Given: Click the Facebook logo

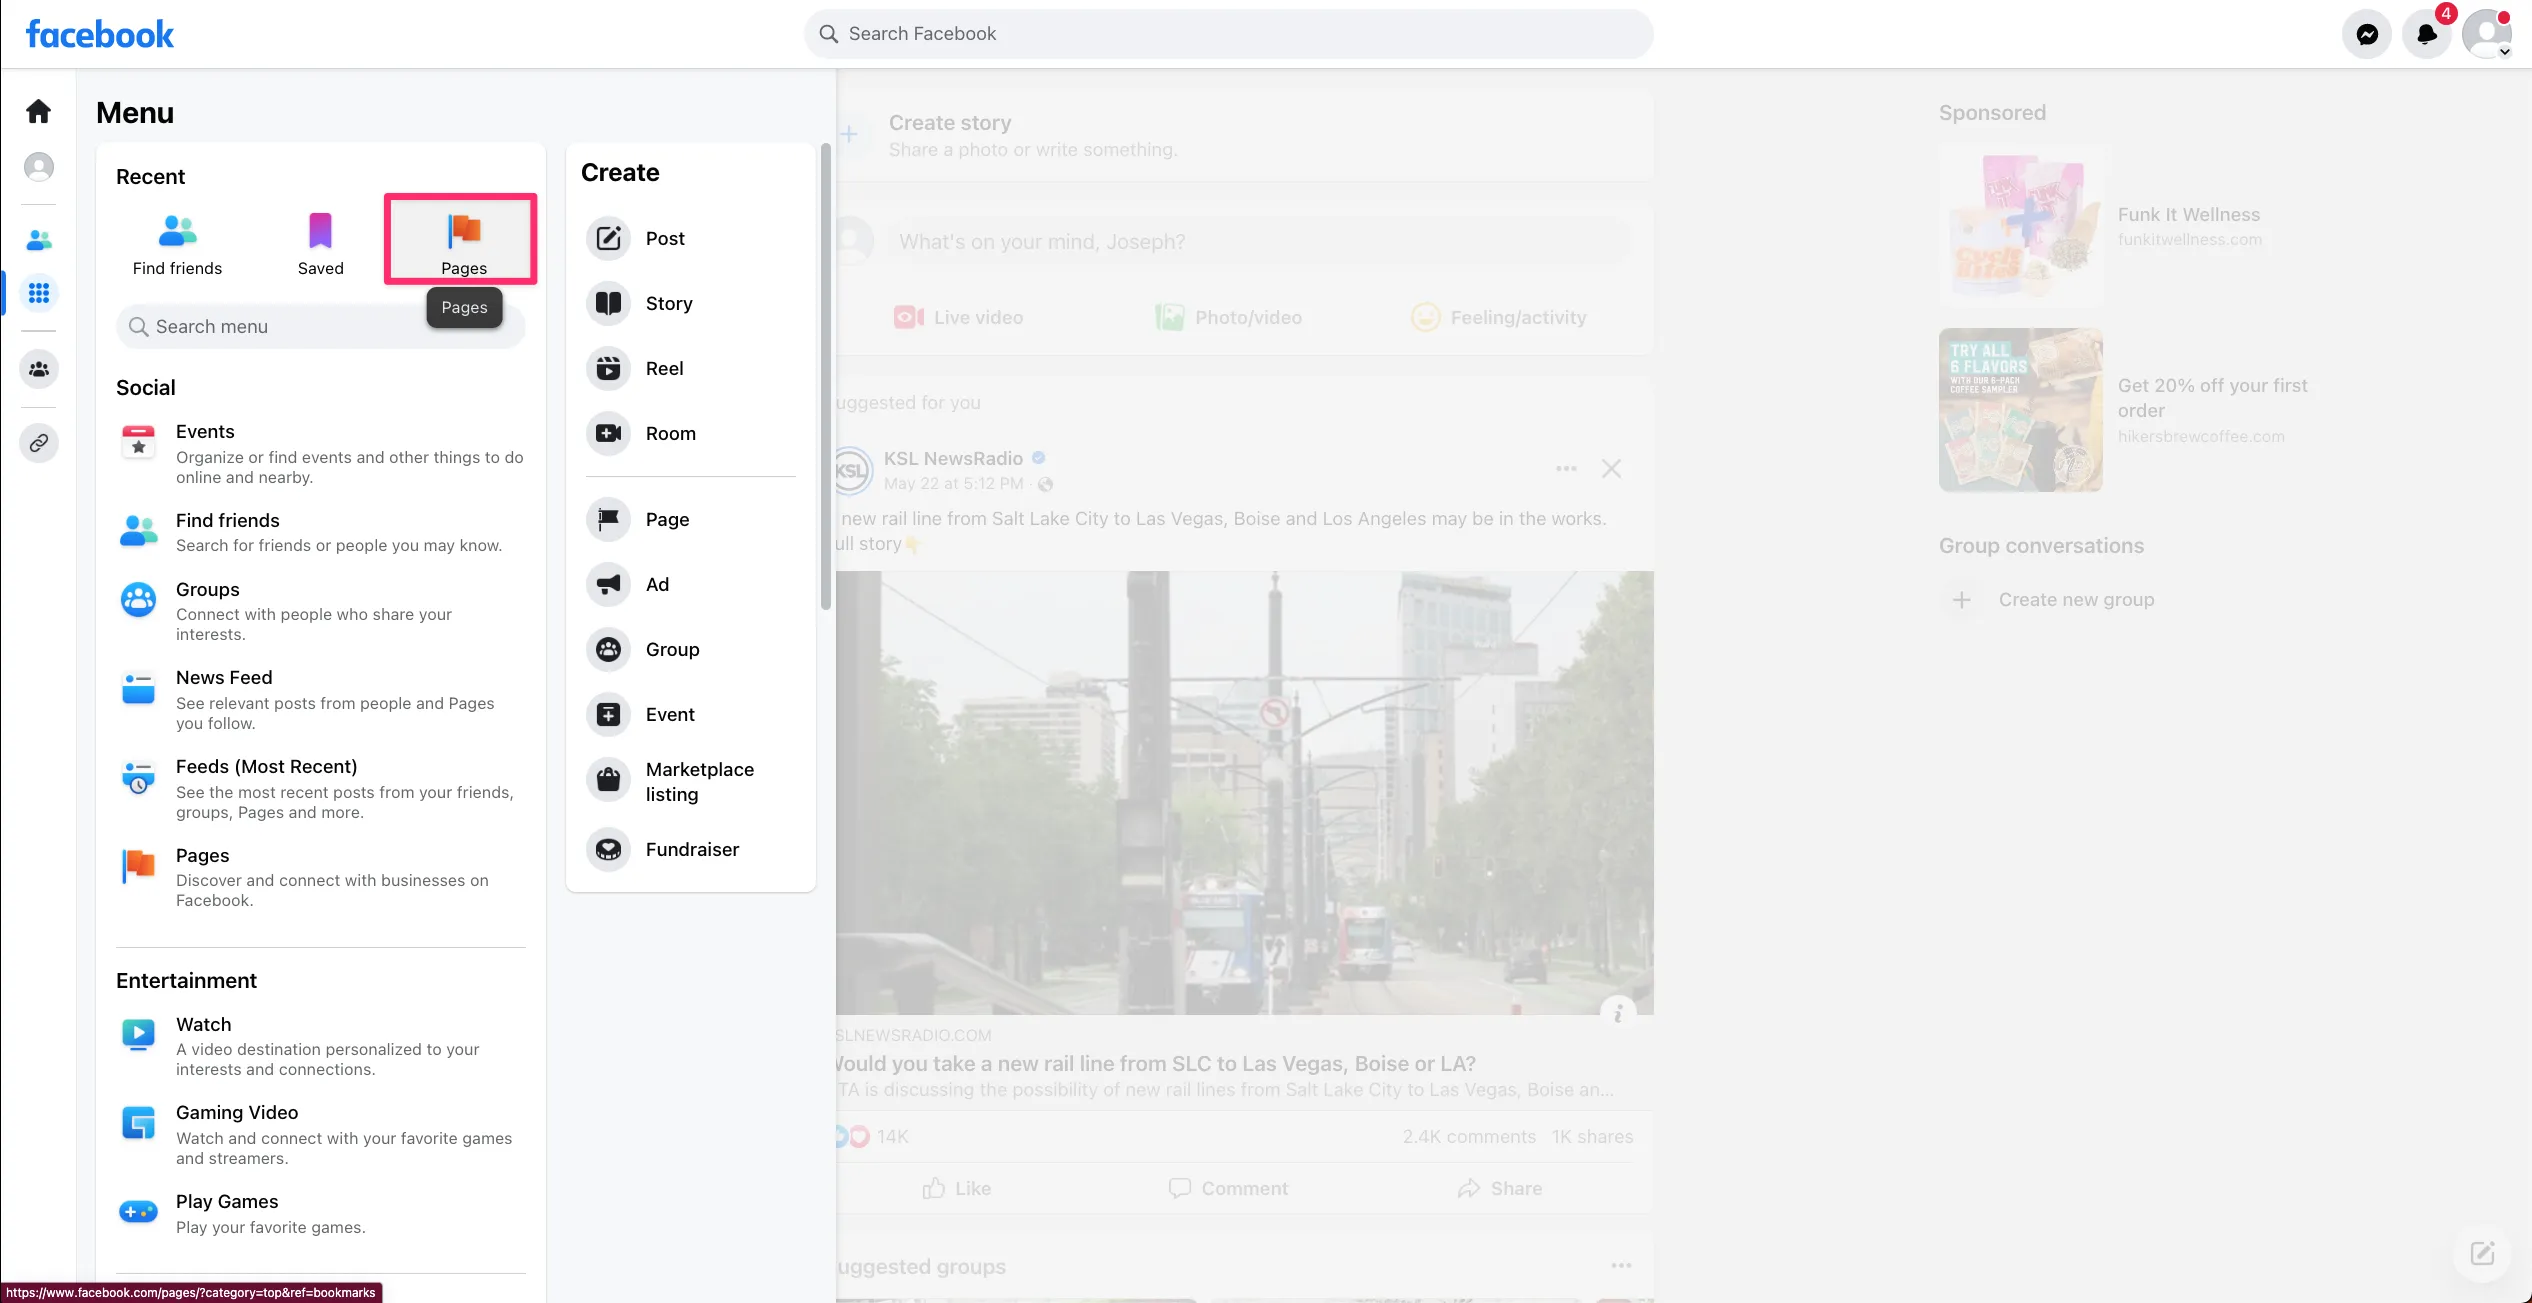Looking at the screenshot, I should point(99,35).
